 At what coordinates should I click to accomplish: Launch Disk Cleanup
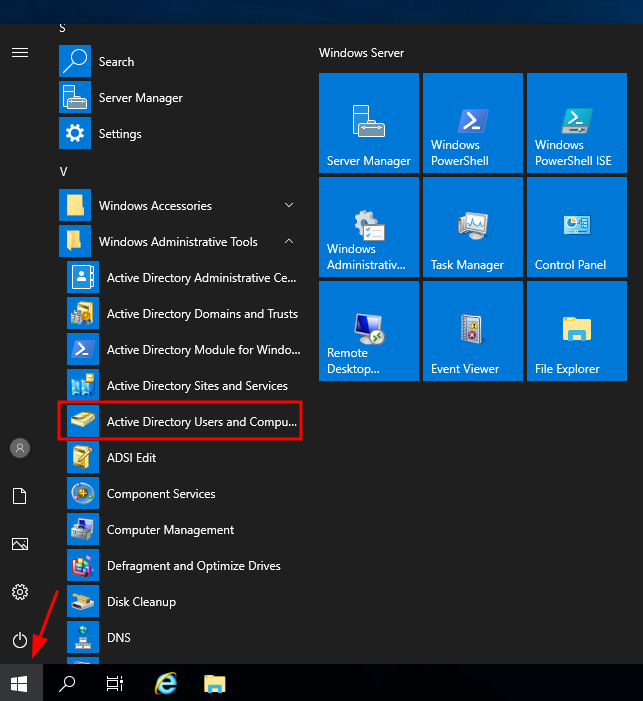pyautogui.click(x=183, y=601)
